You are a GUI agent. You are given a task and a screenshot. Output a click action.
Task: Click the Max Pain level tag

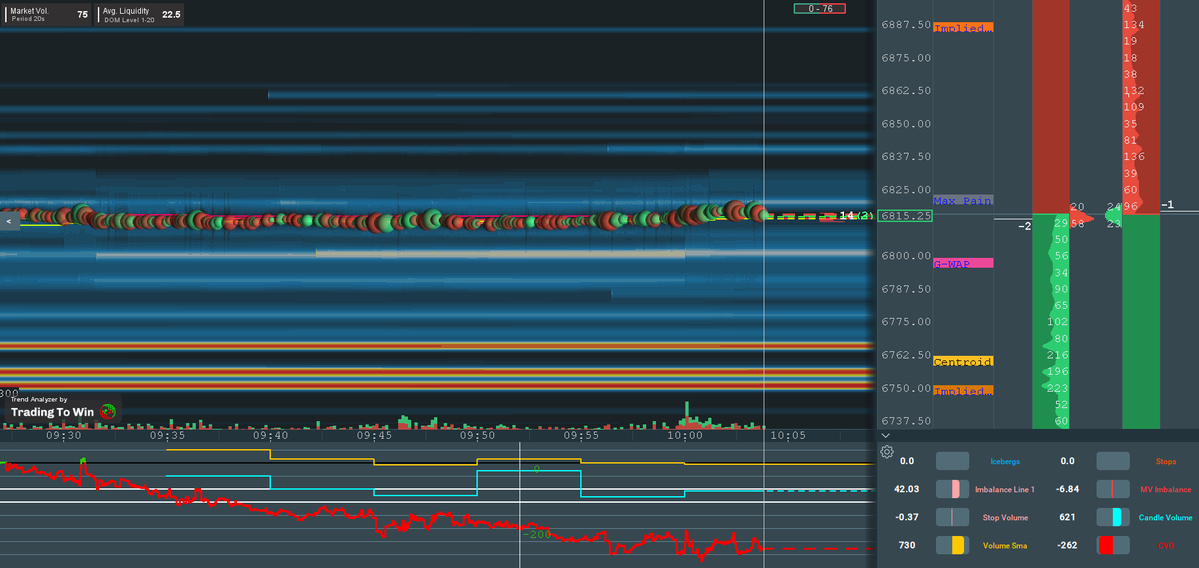[x=963, y=200]
